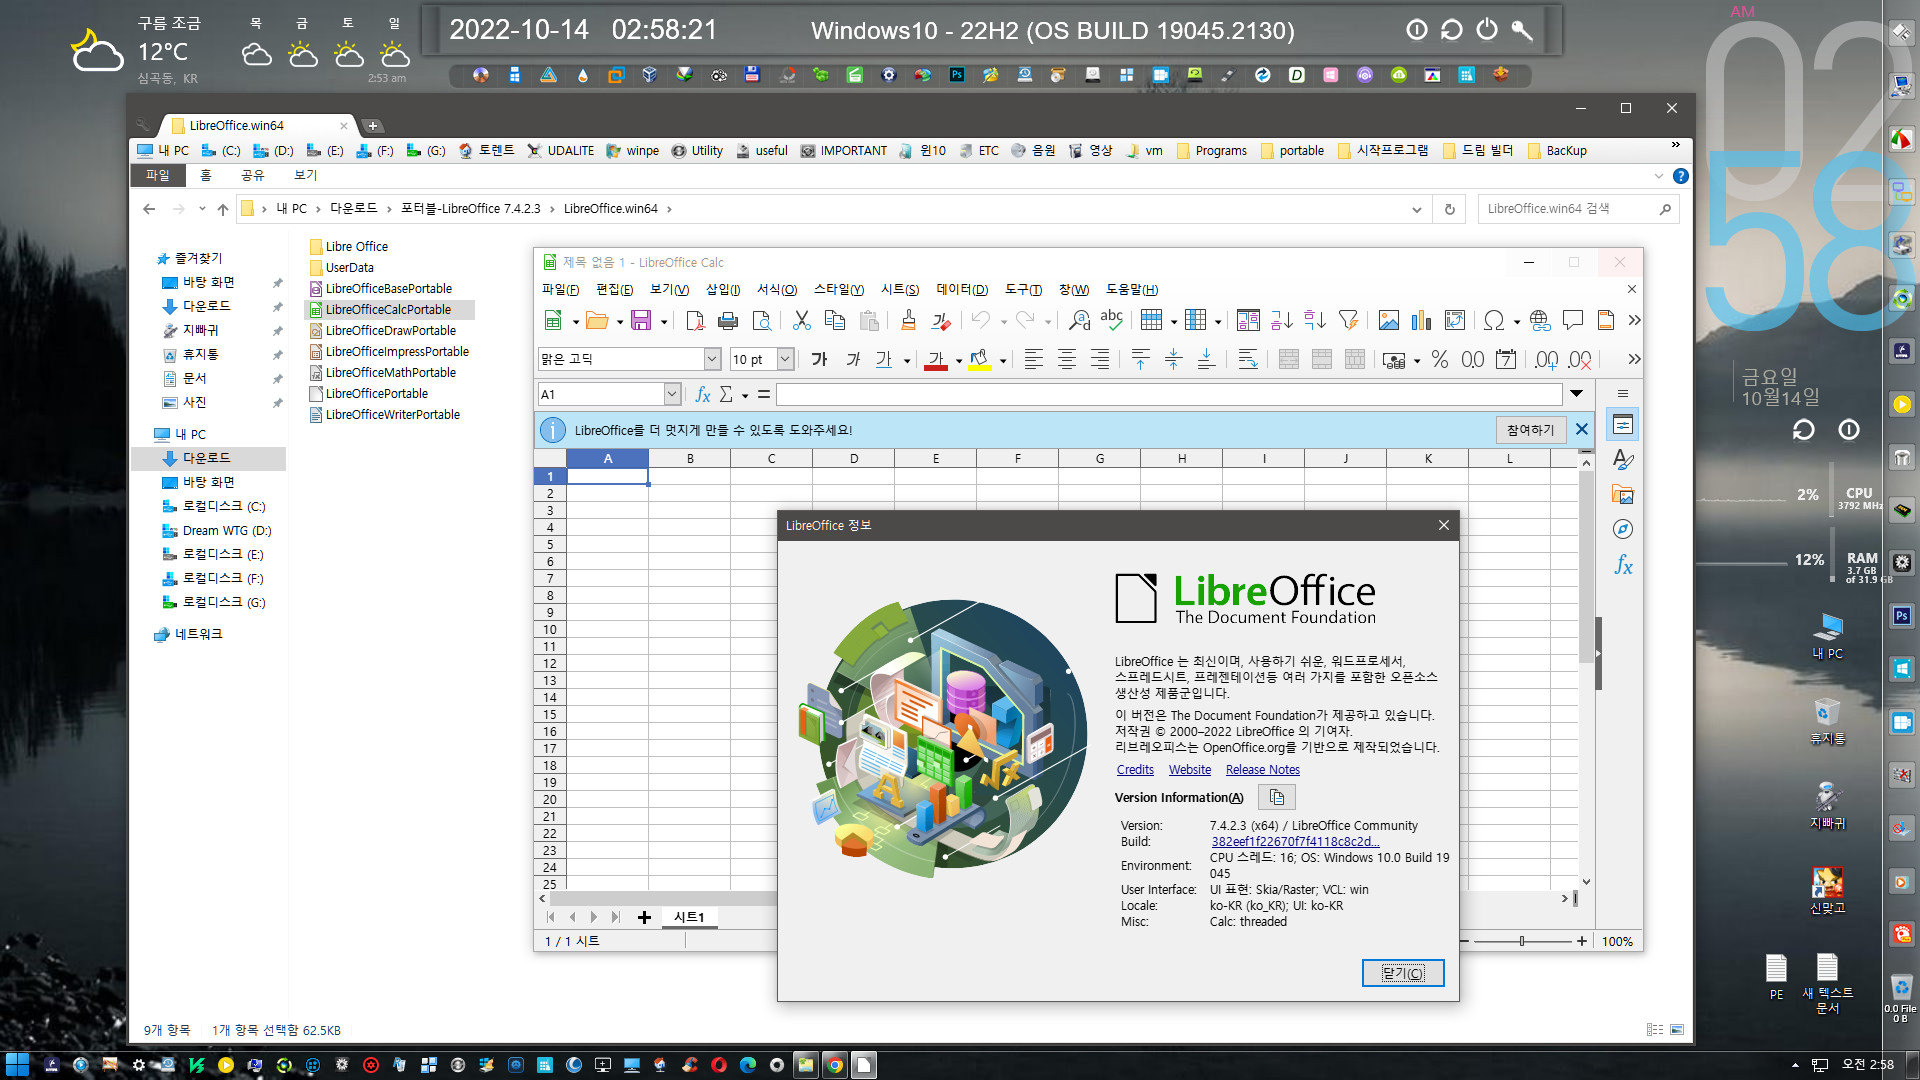Expand the Explorer ribbon chevron
Screen dimensions: 1920x1080
(1658, 176)
